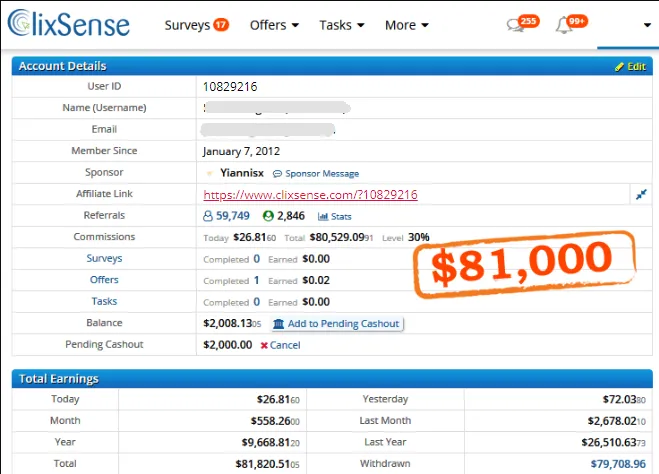This screenshot has width=659, height=474.
Task: Click the green active referrals icon
Action: coord(268,216)
